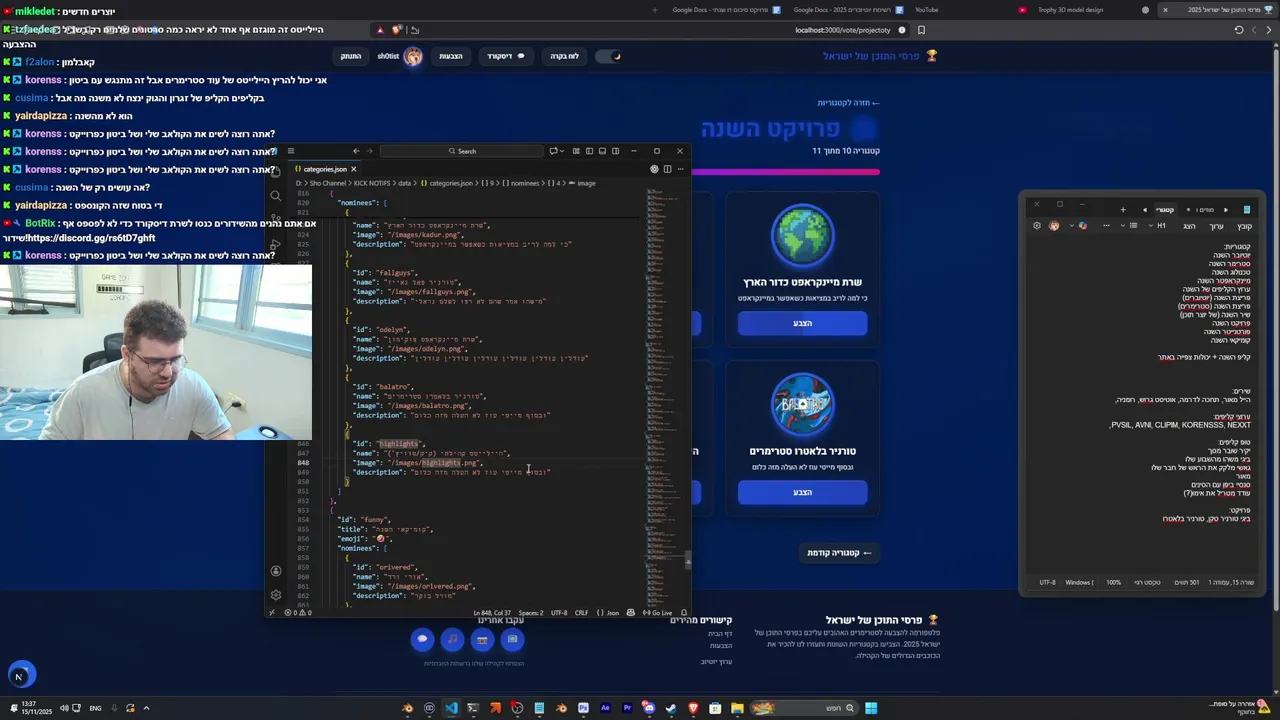The width and height of the screenshot is (1280, 720).
Task: Open the Manage gear in VS Code activity bar
Action: 276,594
